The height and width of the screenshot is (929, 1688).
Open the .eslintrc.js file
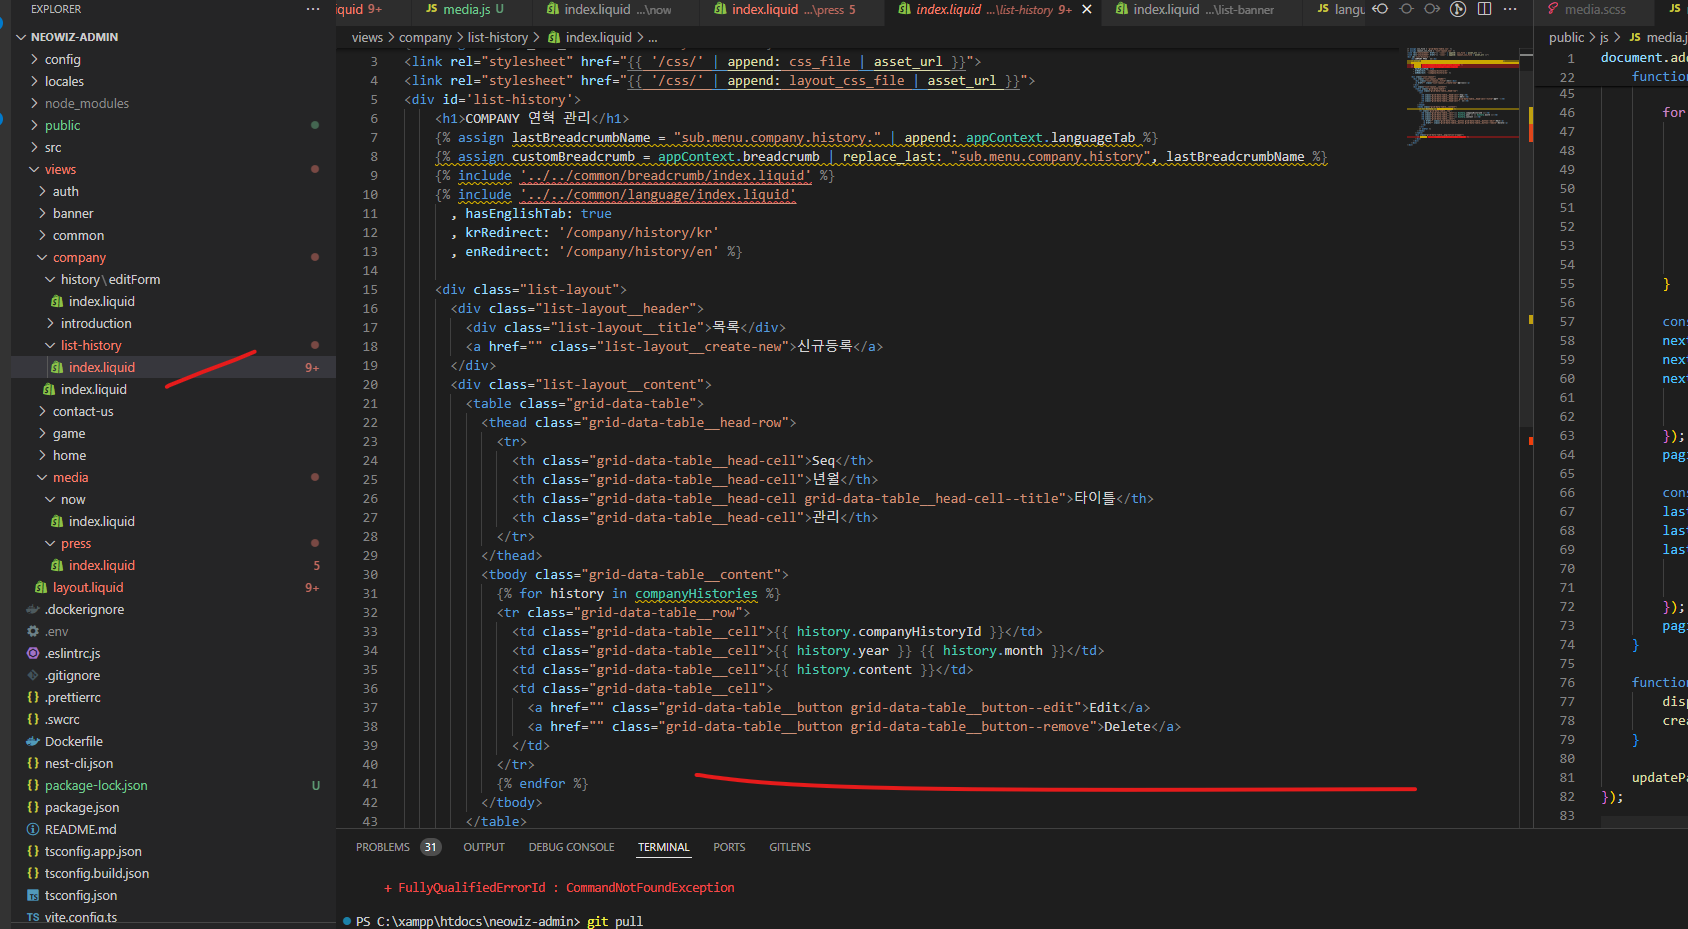coord(173,653)
